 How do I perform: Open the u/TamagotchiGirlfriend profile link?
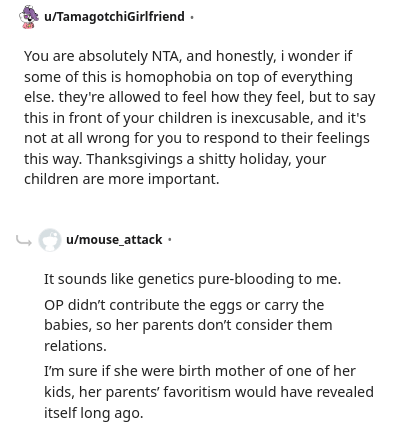(114, 16)
